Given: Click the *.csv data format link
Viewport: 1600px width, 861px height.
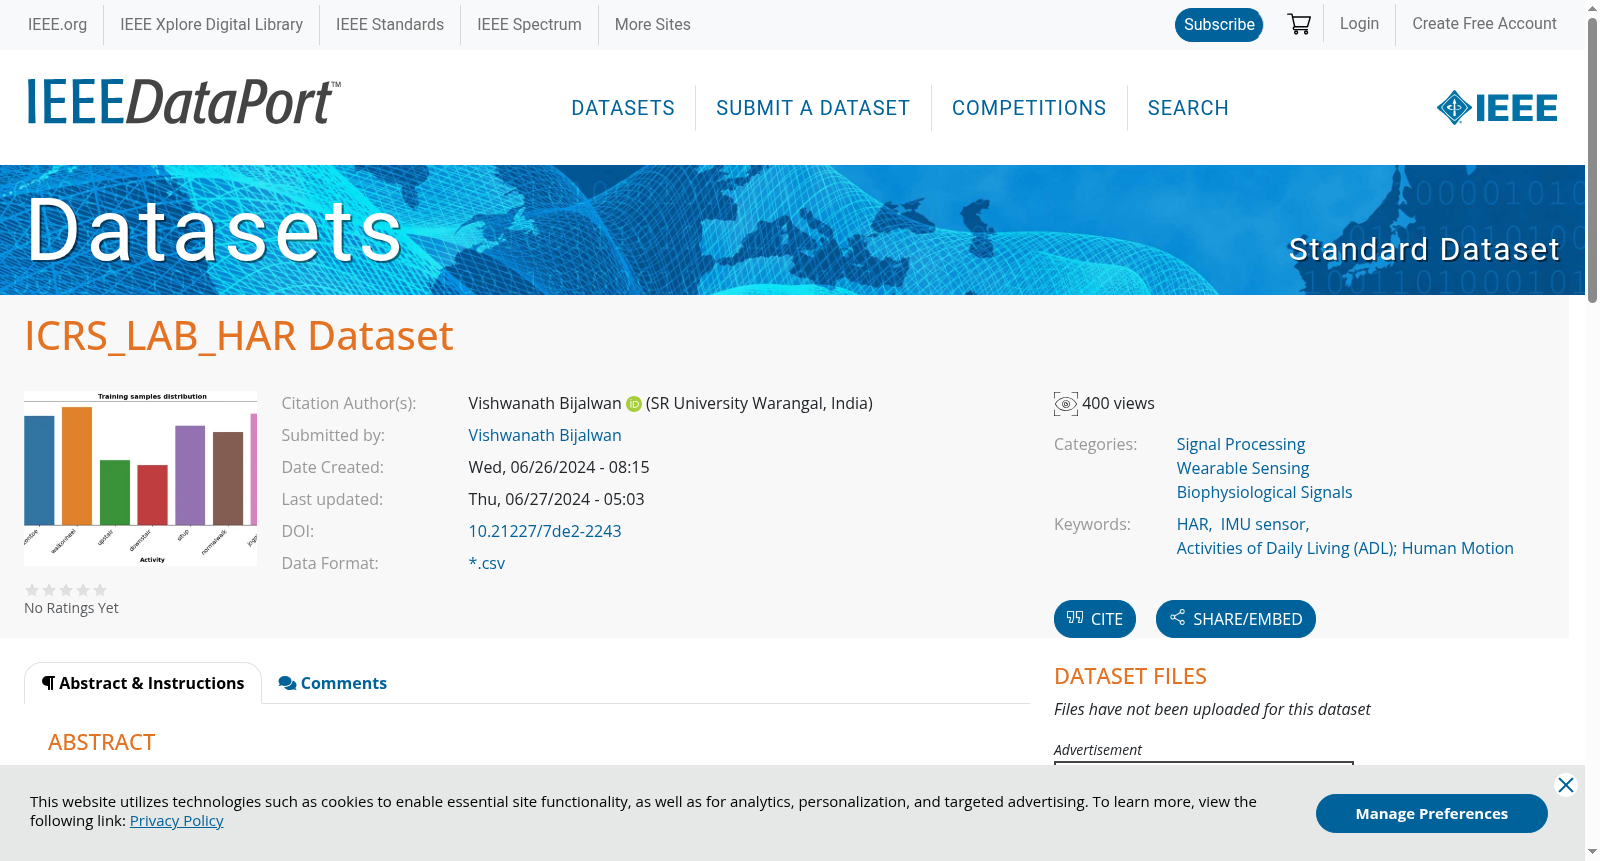Looking at the screenshot, I should pos(487,564).
